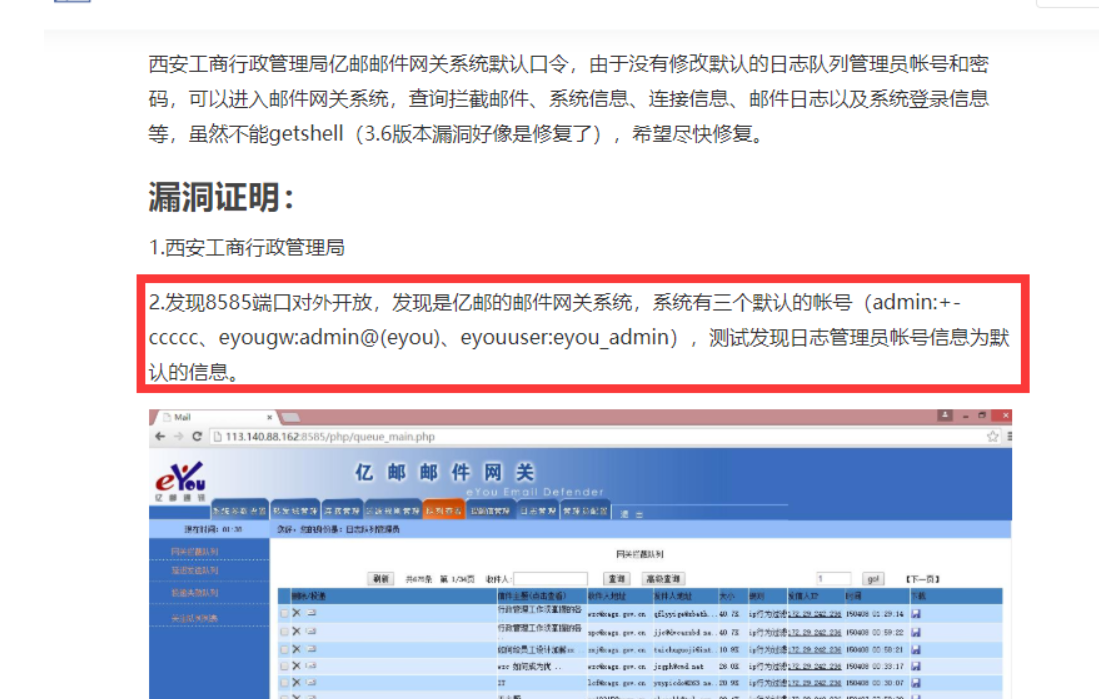The width and height of the screenshot is (1099, 699).
Task: Deliver the mail received at 00:30:07
Action: pyautogui.click(x=311, y=681)
